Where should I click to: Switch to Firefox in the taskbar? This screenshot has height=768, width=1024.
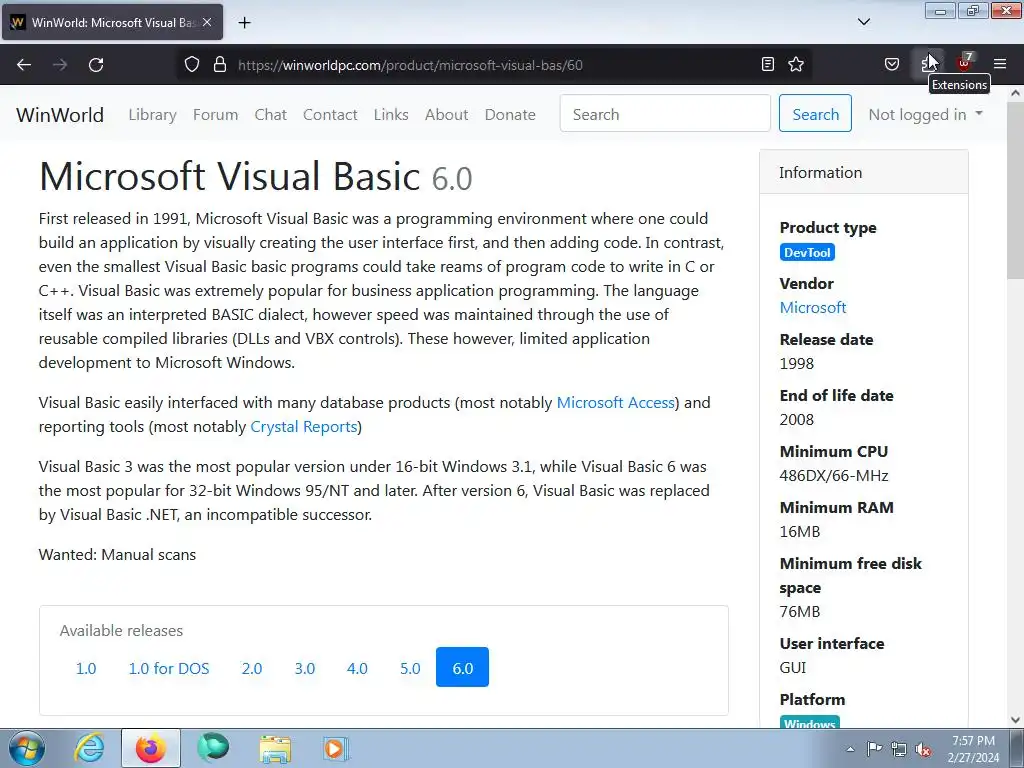click(x=151, y=748)
